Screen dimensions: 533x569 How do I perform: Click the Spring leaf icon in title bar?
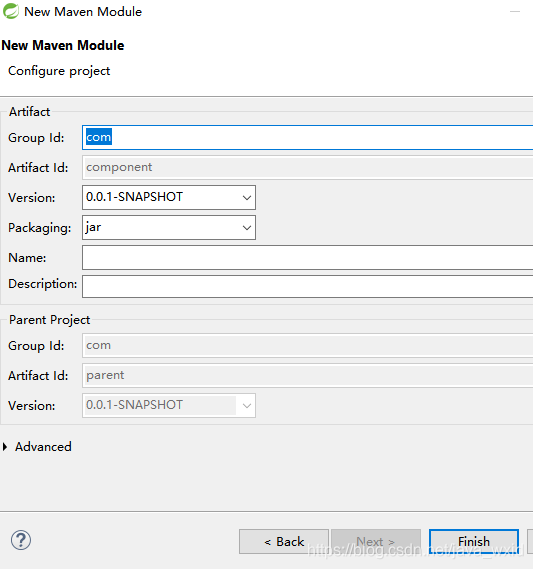(x=11, y=11)
